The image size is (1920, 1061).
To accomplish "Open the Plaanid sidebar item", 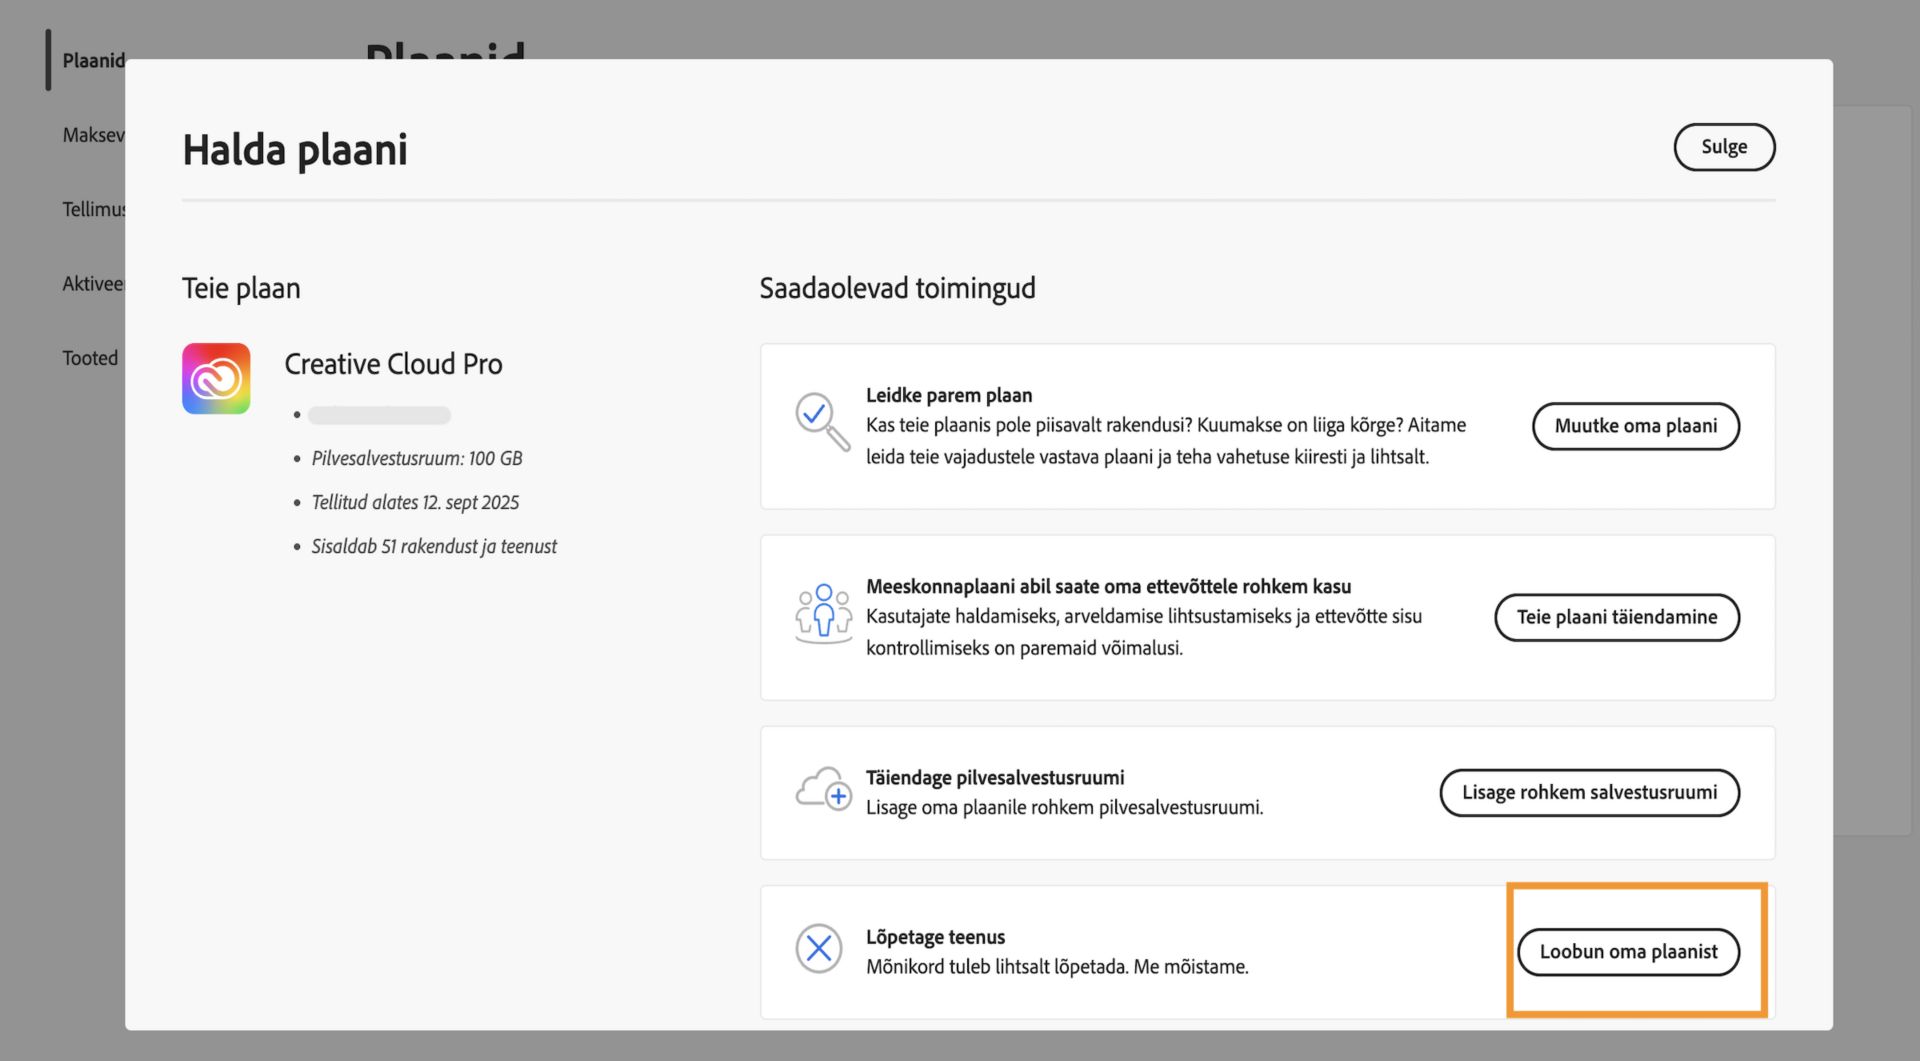I will (93, 61).
